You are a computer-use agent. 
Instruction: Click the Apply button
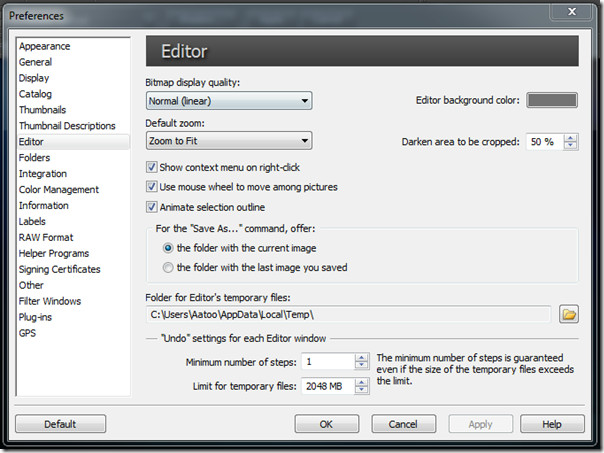point(480,424)
